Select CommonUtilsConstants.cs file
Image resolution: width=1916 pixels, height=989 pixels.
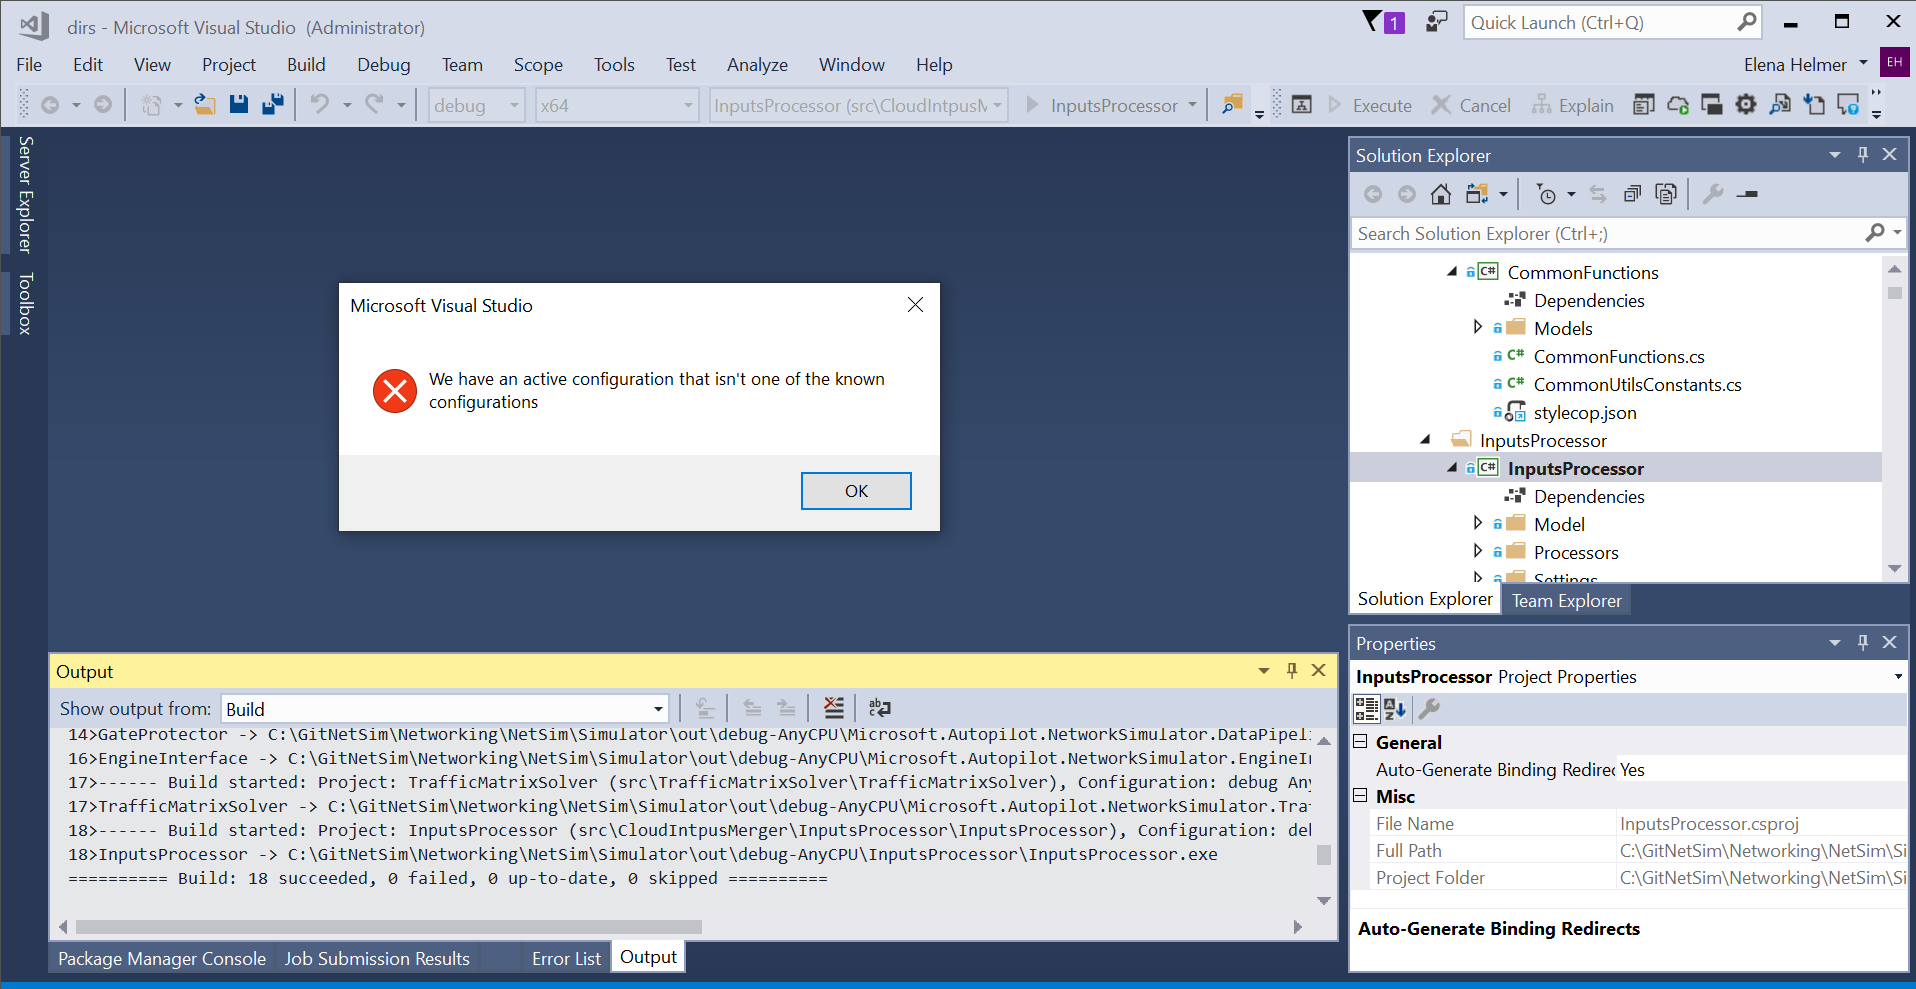[1637, 385]
